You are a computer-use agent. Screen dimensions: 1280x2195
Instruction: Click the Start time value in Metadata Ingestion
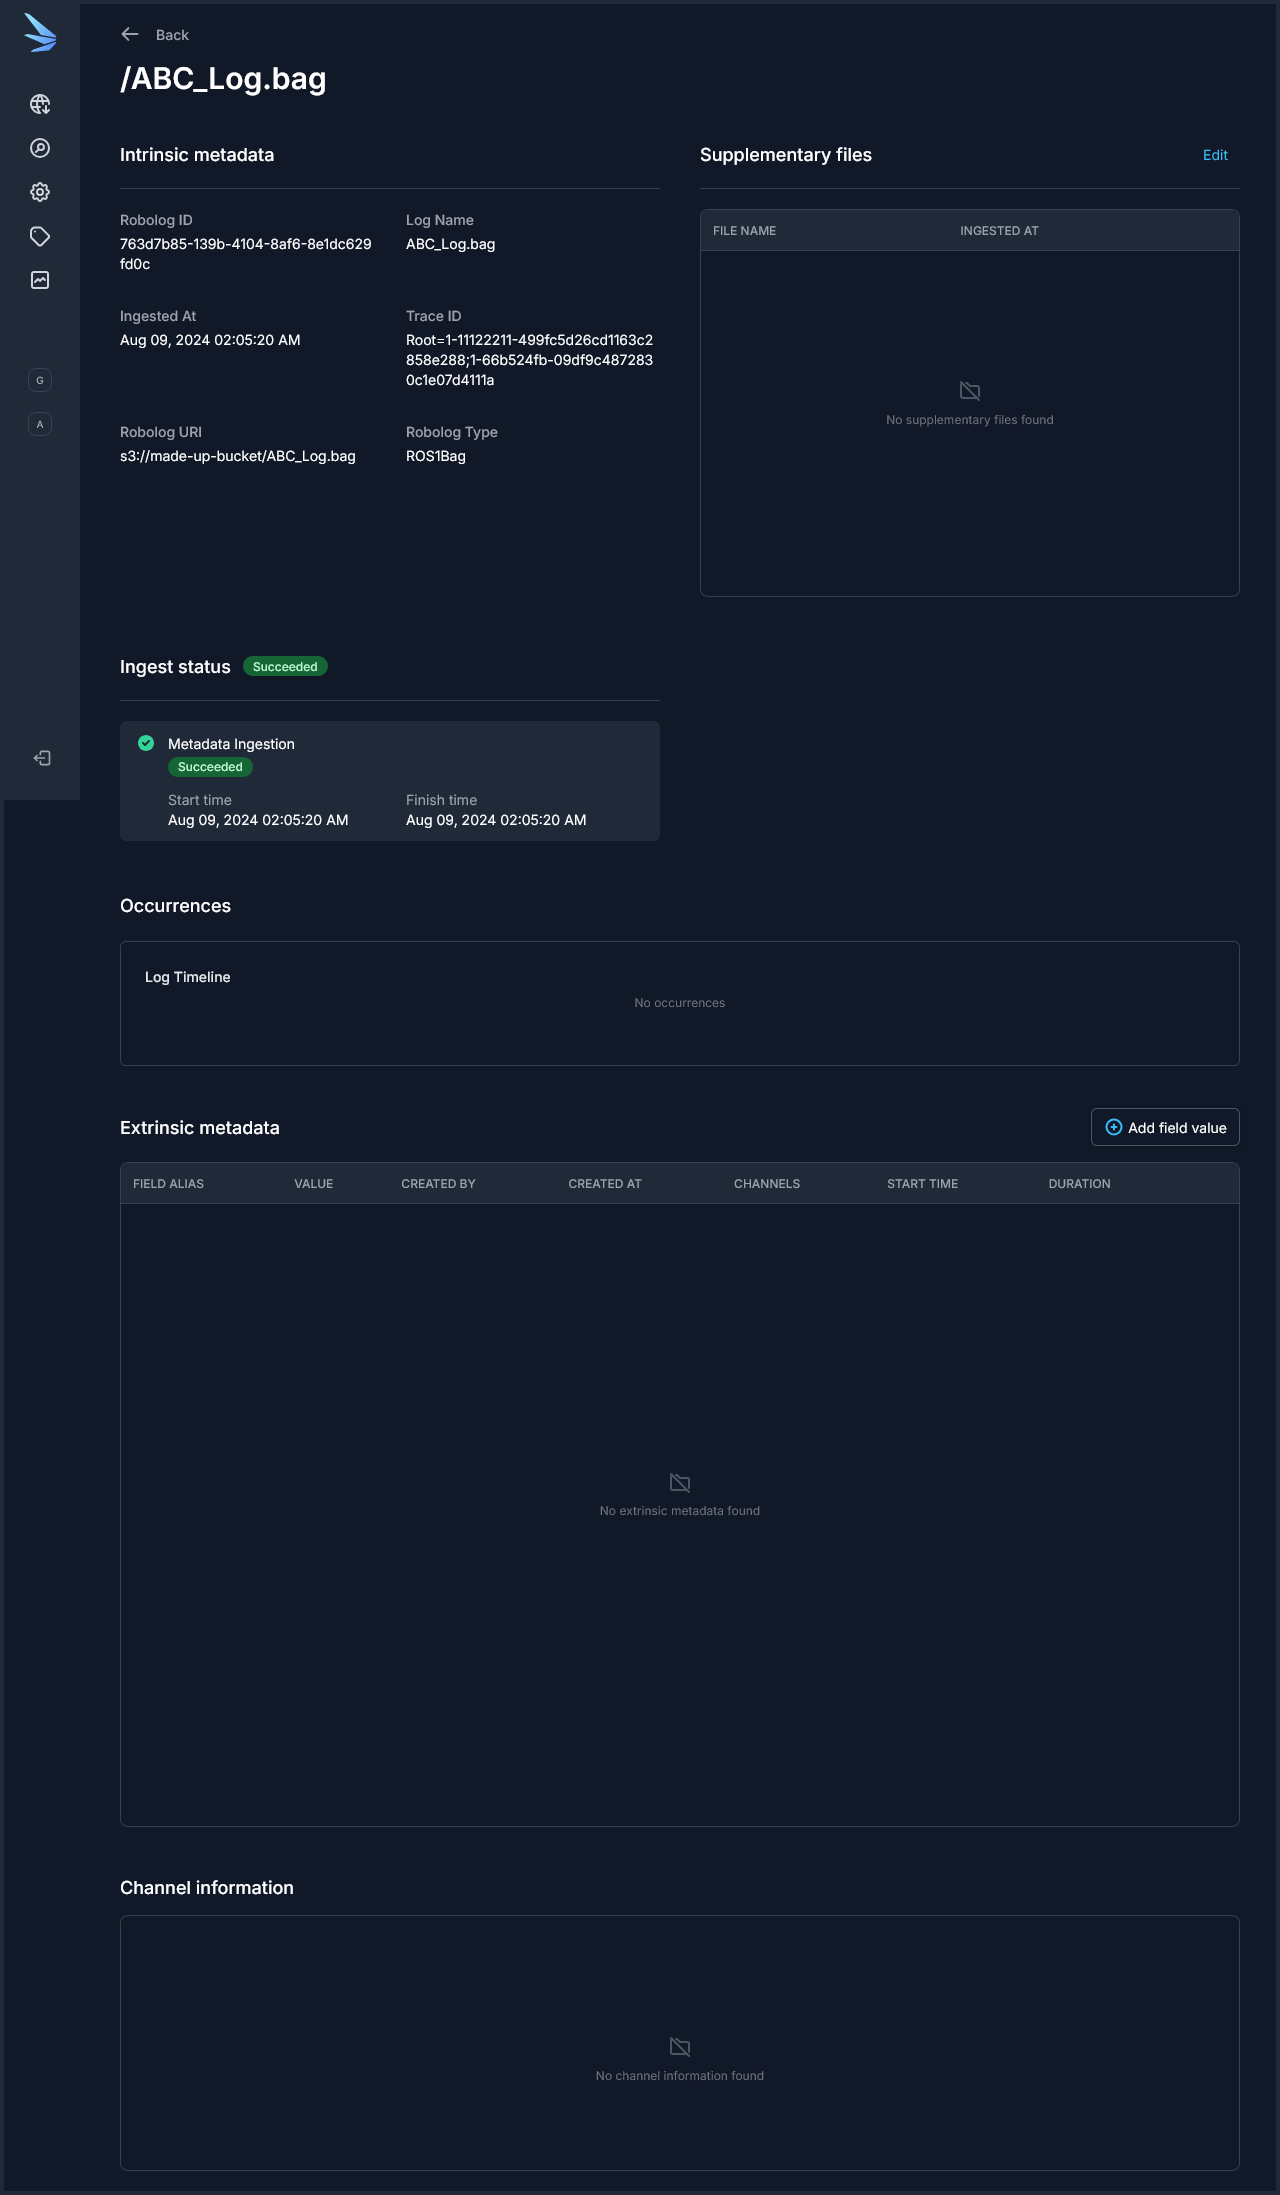pos(258,820)
